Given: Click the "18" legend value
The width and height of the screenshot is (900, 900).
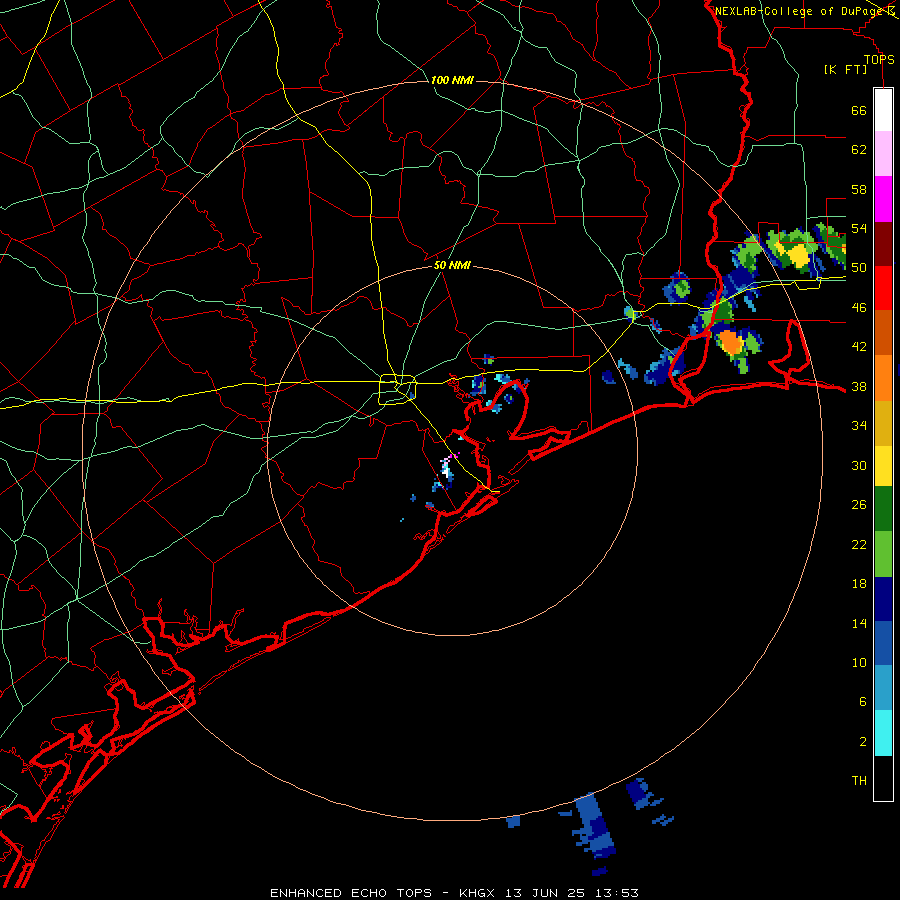Looking at the screenshot, I should point(859,584).
